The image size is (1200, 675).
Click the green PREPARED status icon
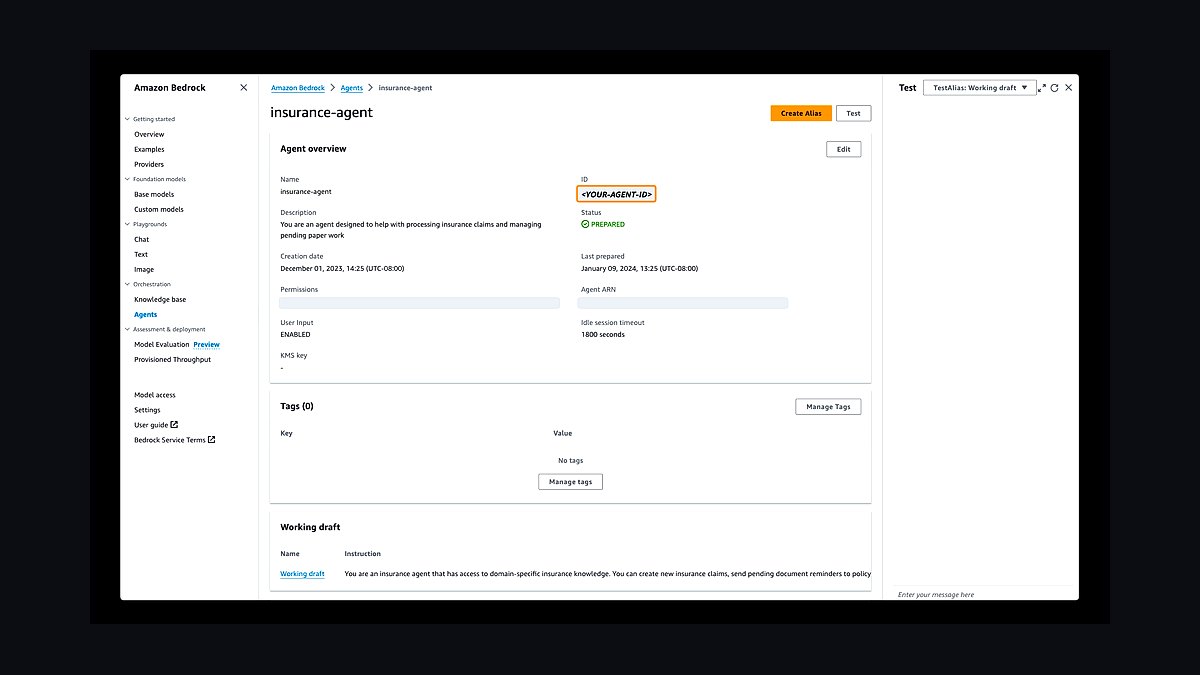585,224
